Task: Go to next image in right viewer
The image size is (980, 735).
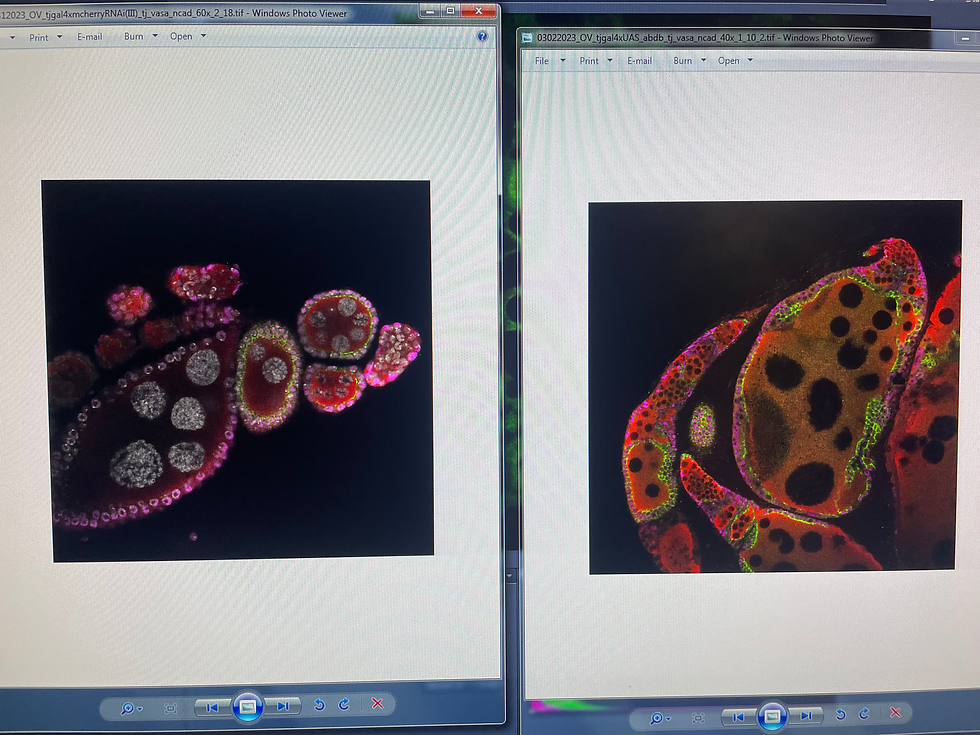Action: pos(806,715)
